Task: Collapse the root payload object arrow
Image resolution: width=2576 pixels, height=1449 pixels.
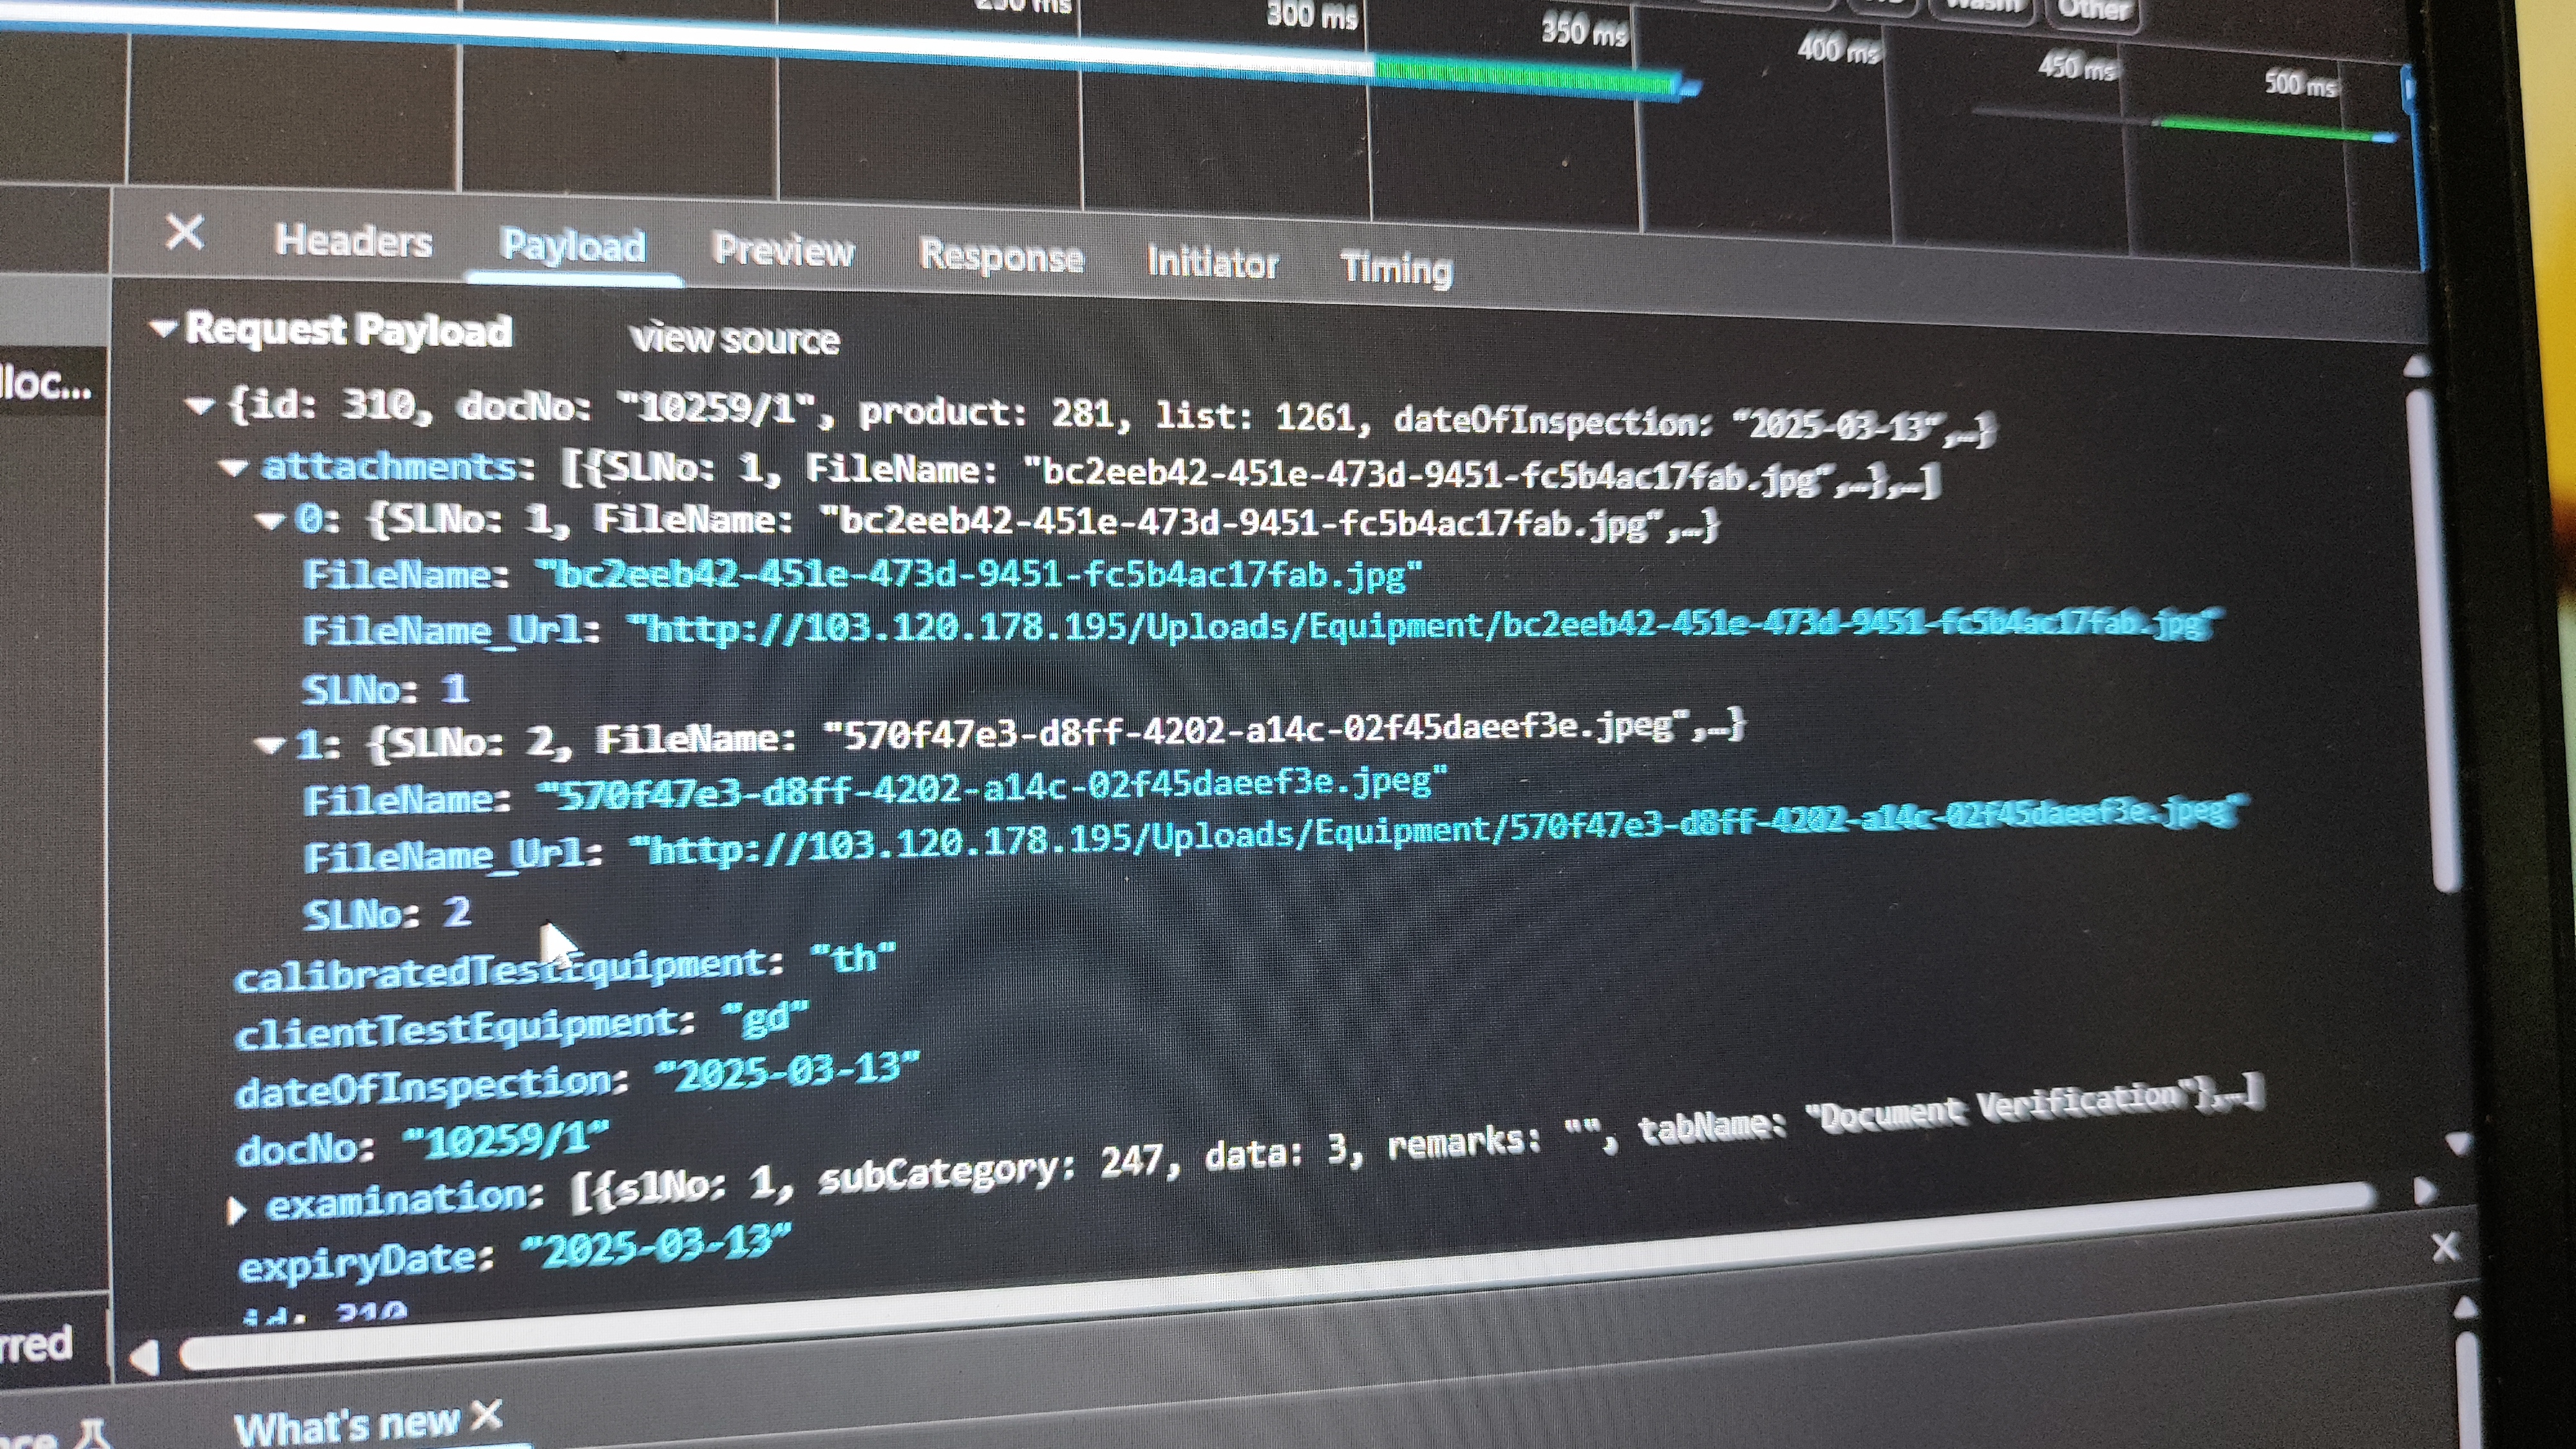Action: pyautogui.click(x=200, y=405)
